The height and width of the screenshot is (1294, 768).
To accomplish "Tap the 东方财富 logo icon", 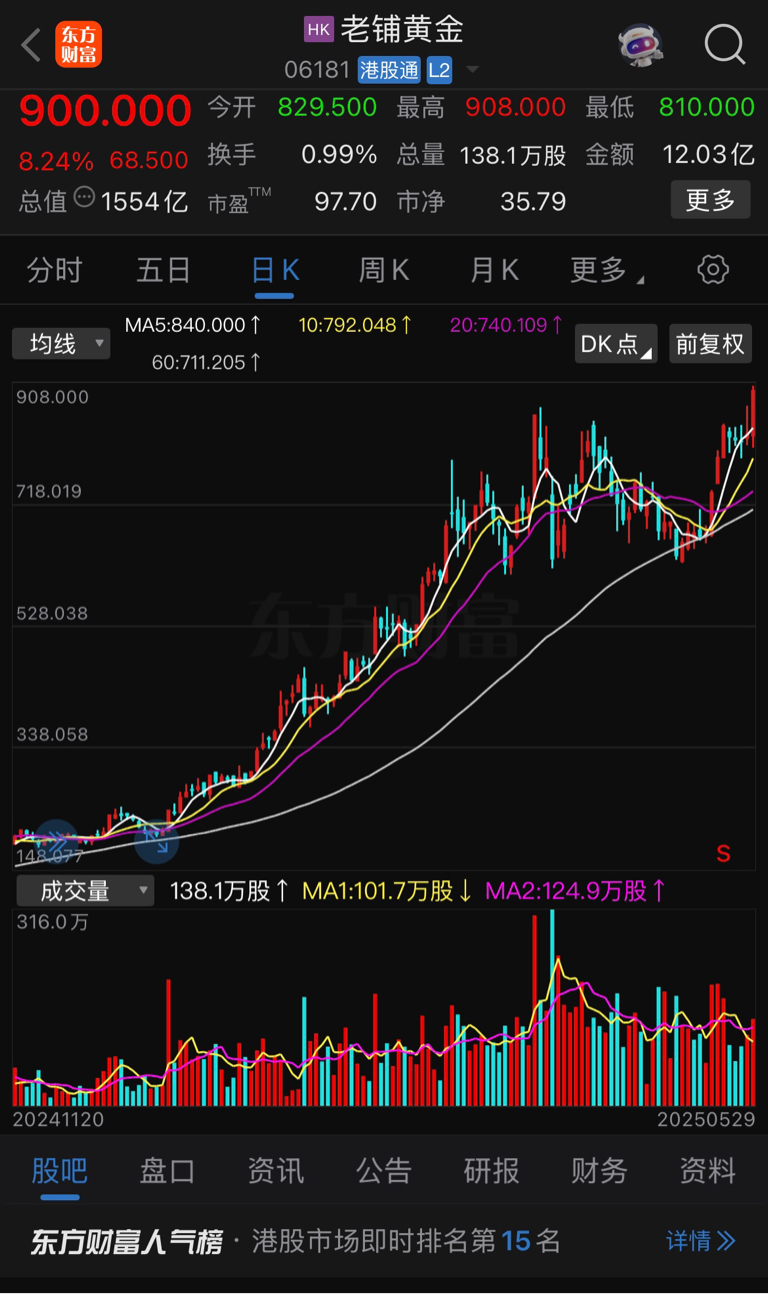I will pyautogui.click(x=79, y=45).
